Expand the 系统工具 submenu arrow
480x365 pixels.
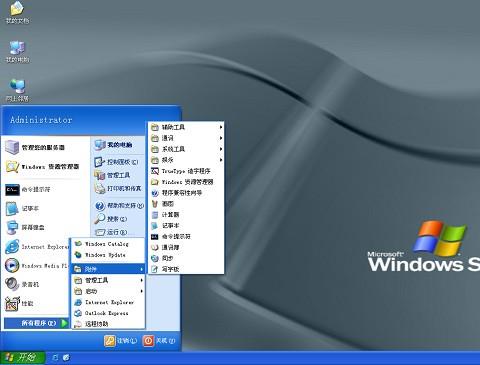point(221,149)
